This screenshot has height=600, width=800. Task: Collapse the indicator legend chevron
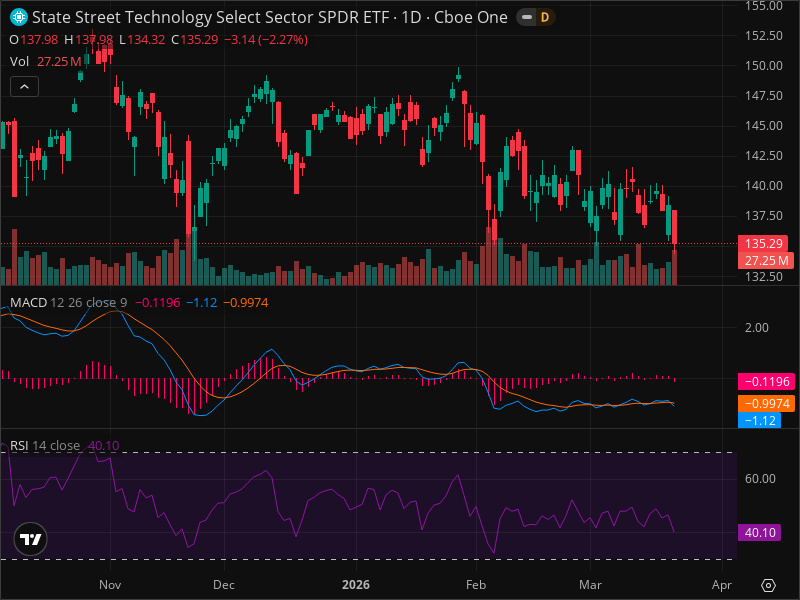click(x=24, y=87)
